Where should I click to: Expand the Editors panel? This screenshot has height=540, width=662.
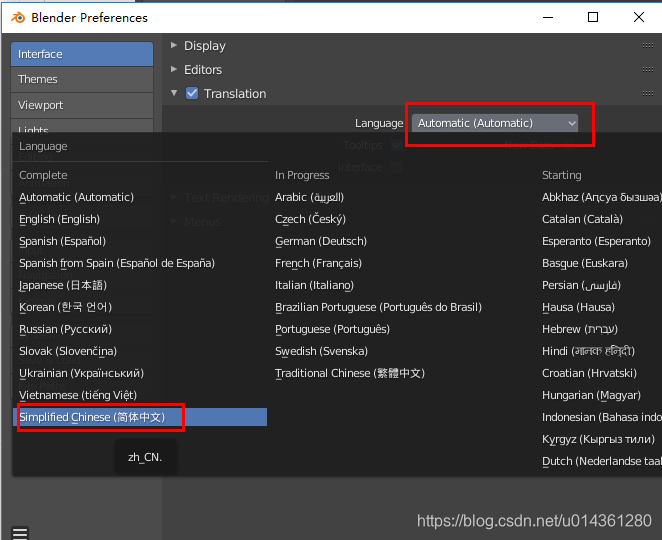(x=174, y=69)
